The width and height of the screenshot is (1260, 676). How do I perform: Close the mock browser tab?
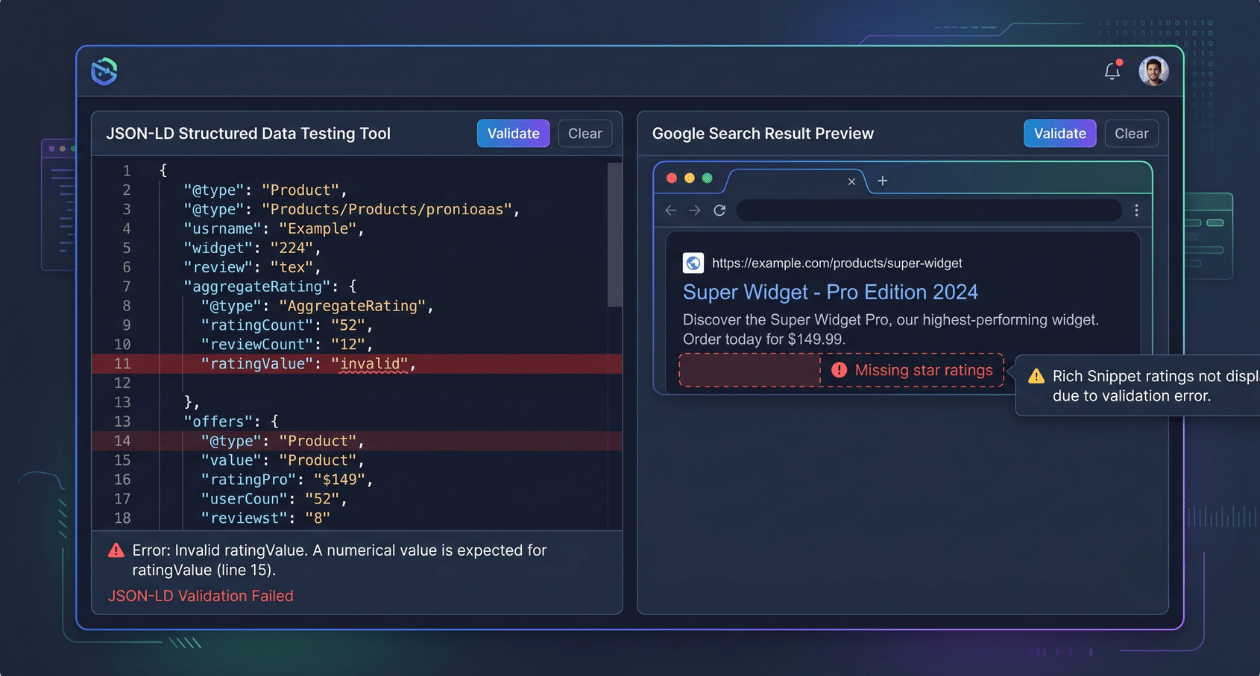click(852, 181)
